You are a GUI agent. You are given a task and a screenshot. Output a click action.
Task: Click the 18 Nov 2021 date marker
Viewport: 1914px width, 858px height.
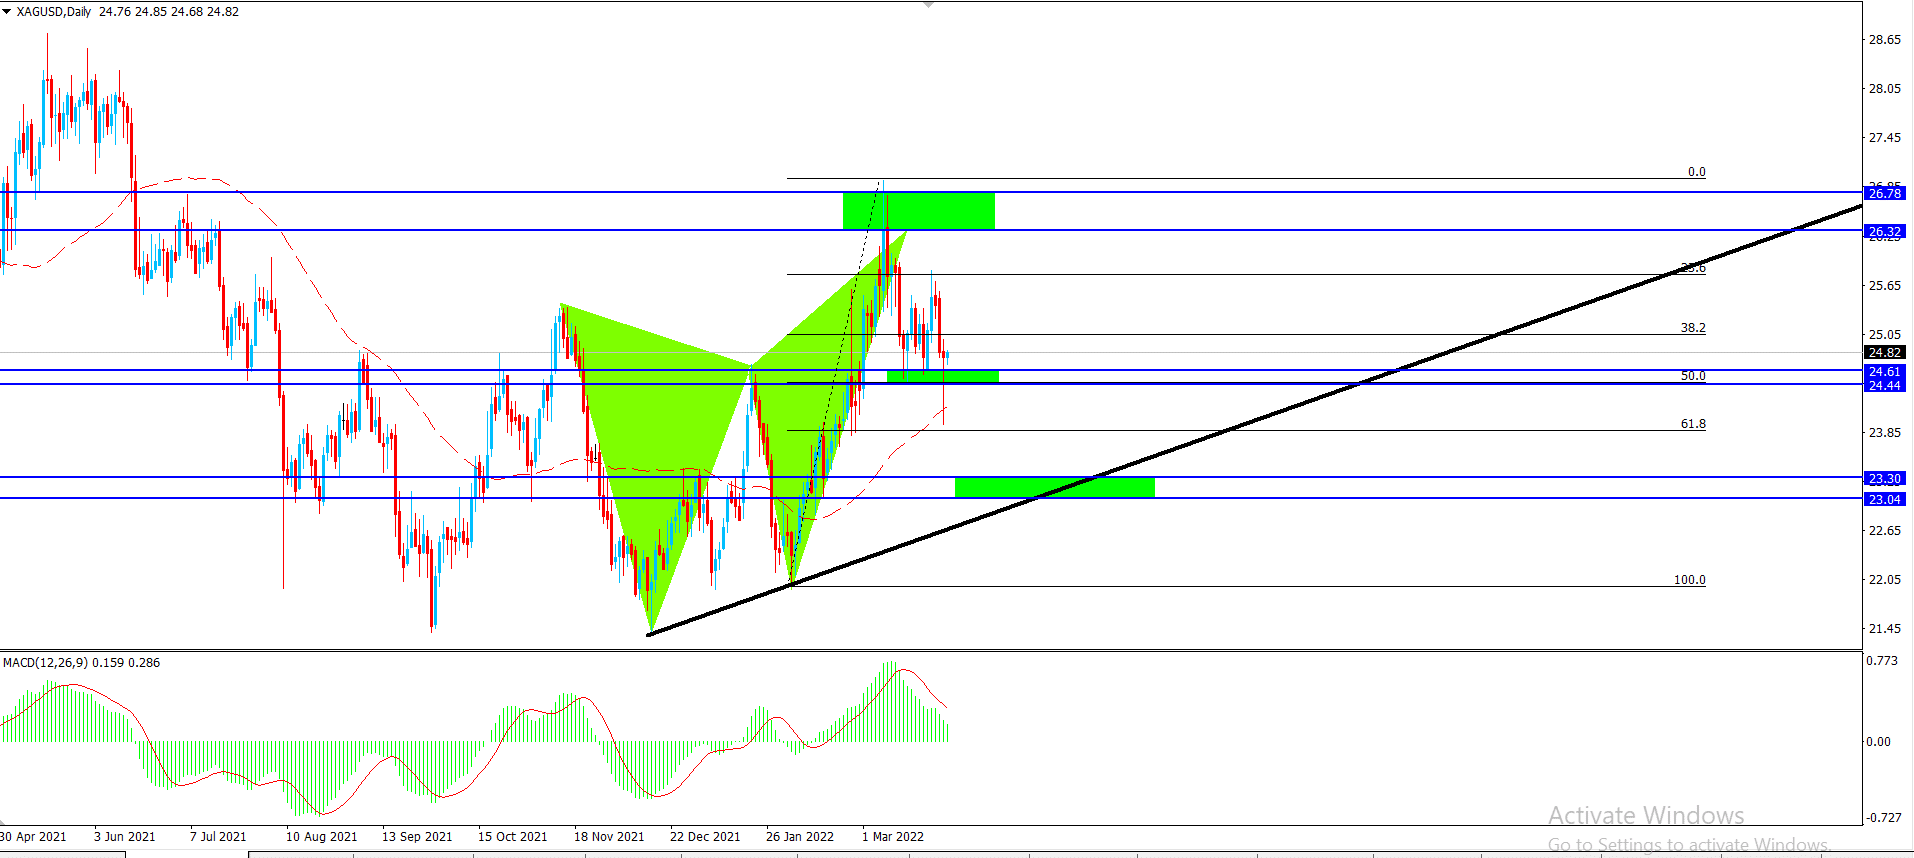click(x=609, y=837)
